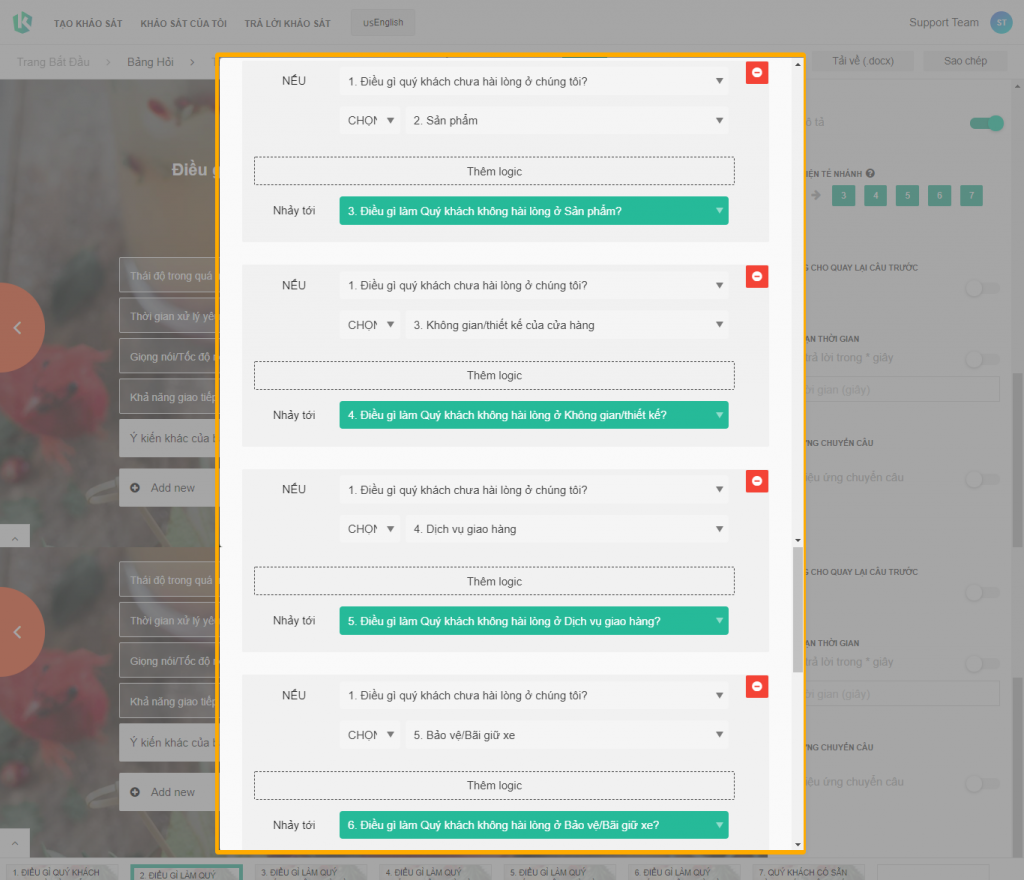Screen dimensions: 1024x880
Task: Toggle upper Hiệu ứng chuyển câu switch
Action: coord(982,479)
